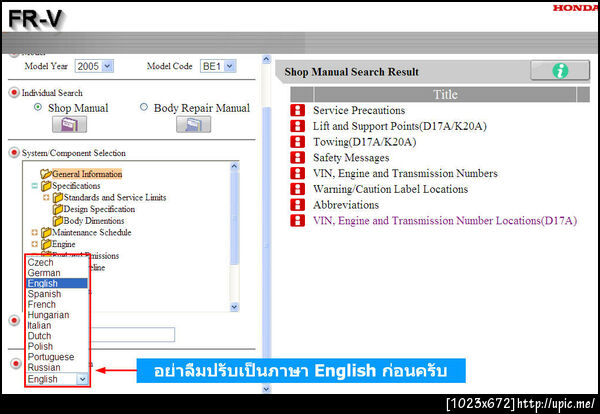
Task: Select the Shop Manual radio button
Action: click(38, 107)
